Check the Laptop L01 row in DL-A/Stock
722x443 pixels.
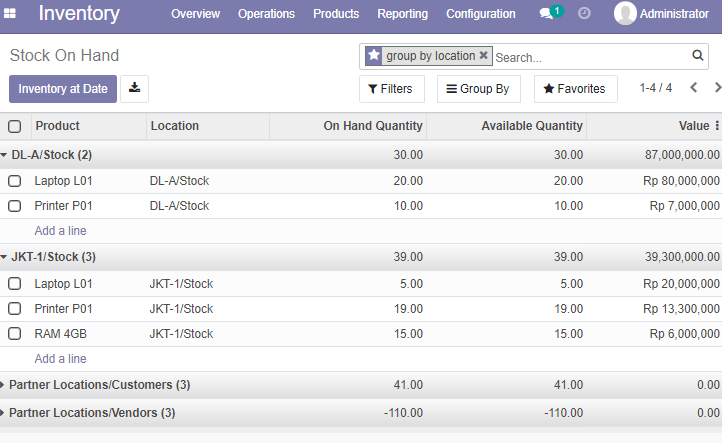pyautogui.click(x=15, y=181)
